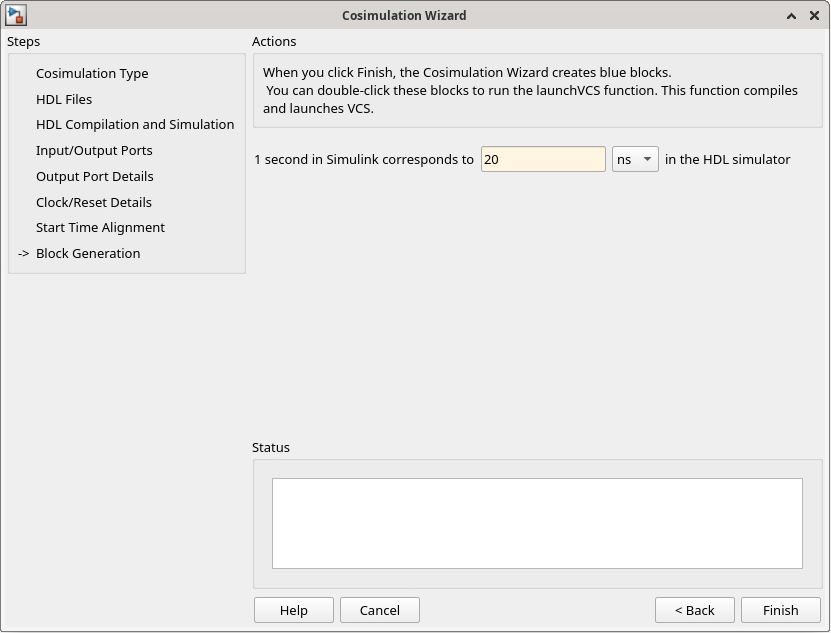Image resolution: width=831 pixels, height=633 pixels.
Task: Click the timescale field containing 20
Action: click(543, 159)
